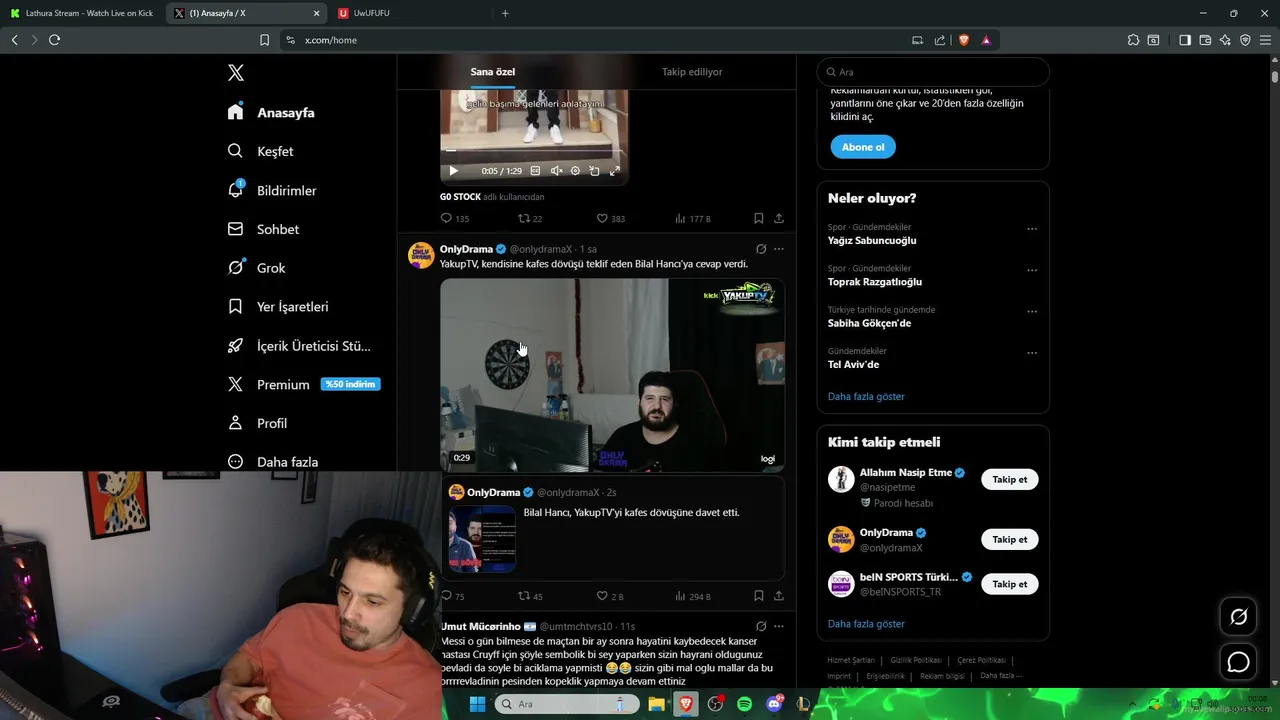
Task: Expand Daha fazla sidebar menu
Action: point(272,462)
